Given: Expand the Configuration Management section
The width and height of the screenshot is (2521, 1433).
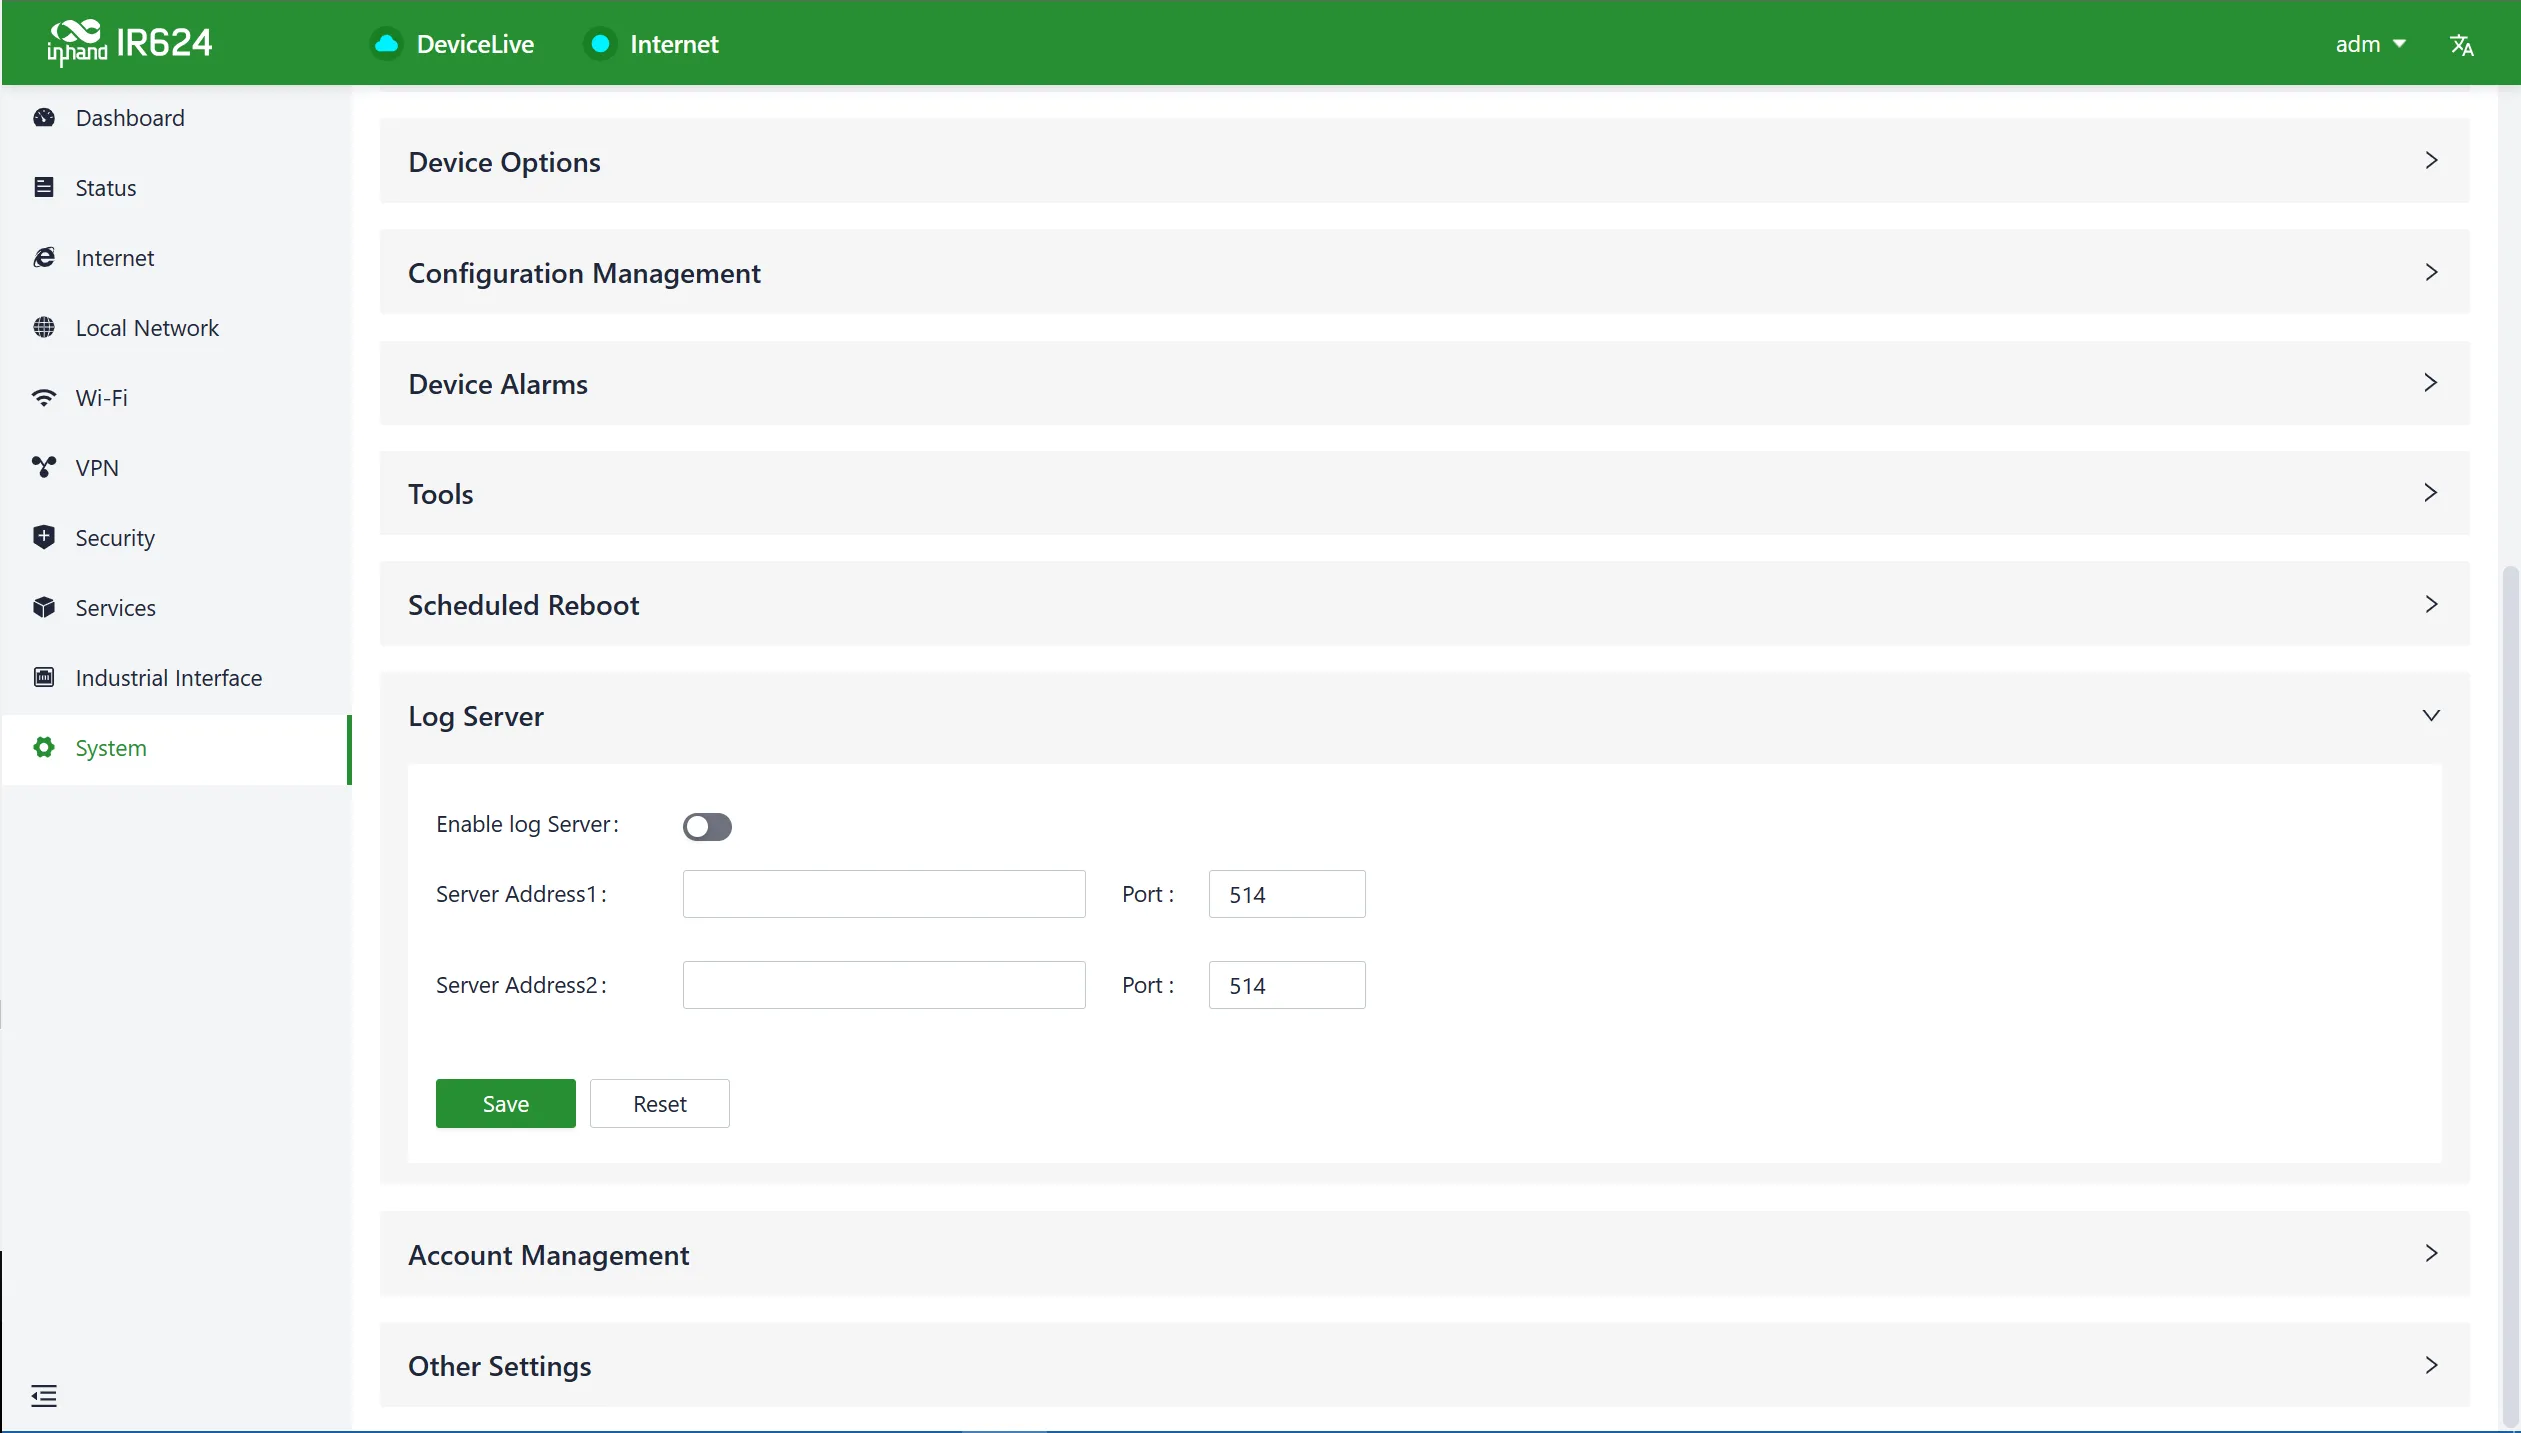Looking at the screenshot, I should point(1424,272).
